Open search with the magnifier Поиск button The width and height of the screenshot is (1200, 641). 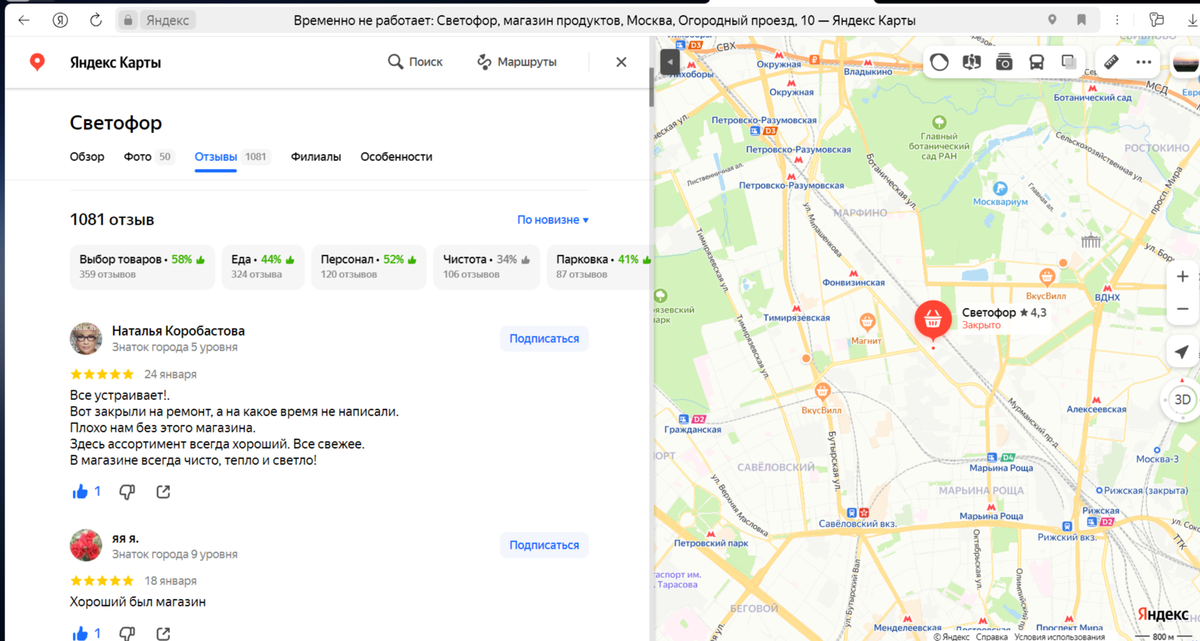click(415, 62)
